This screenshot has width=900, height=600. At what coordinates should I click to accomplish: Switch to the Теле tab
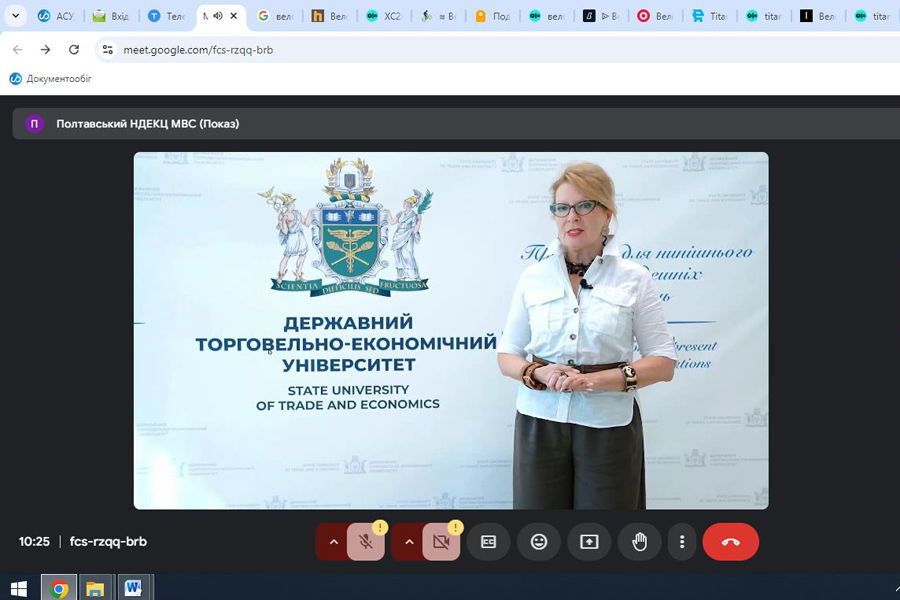(x=166, y=16)
